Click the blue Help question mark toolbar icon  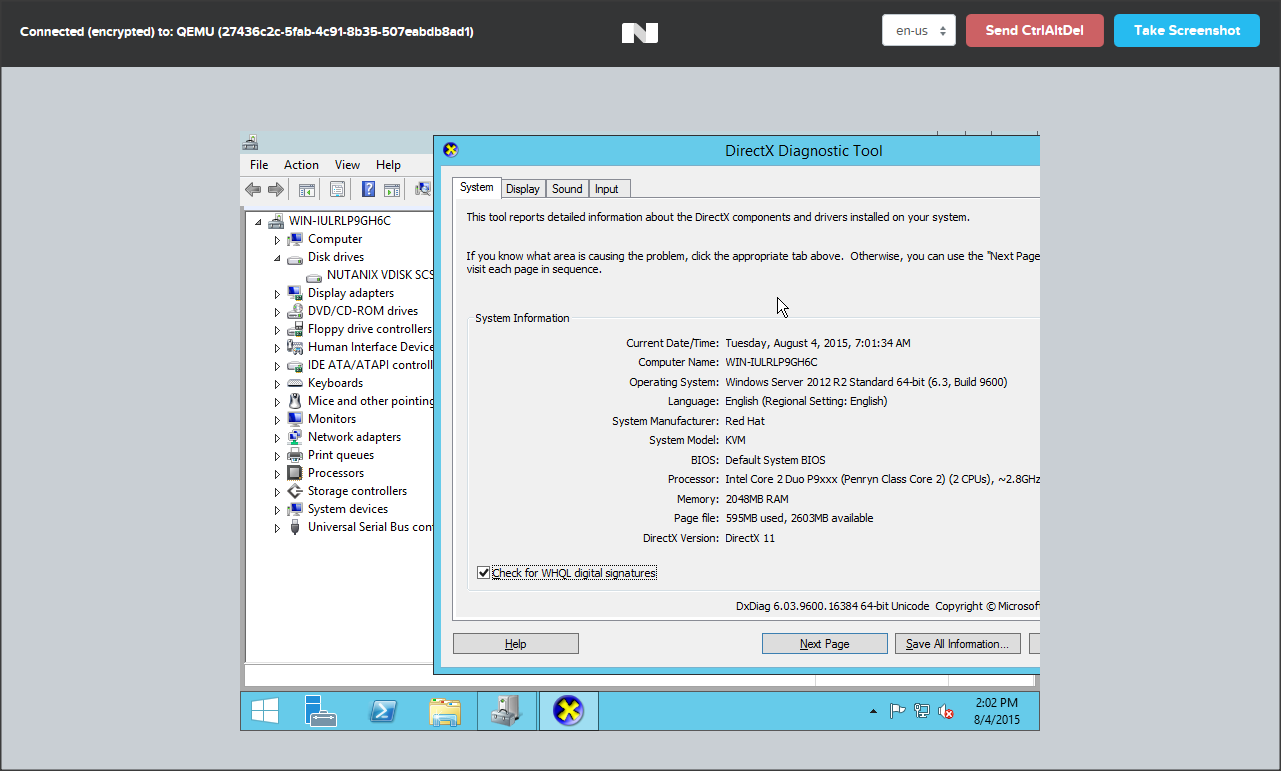368,190
